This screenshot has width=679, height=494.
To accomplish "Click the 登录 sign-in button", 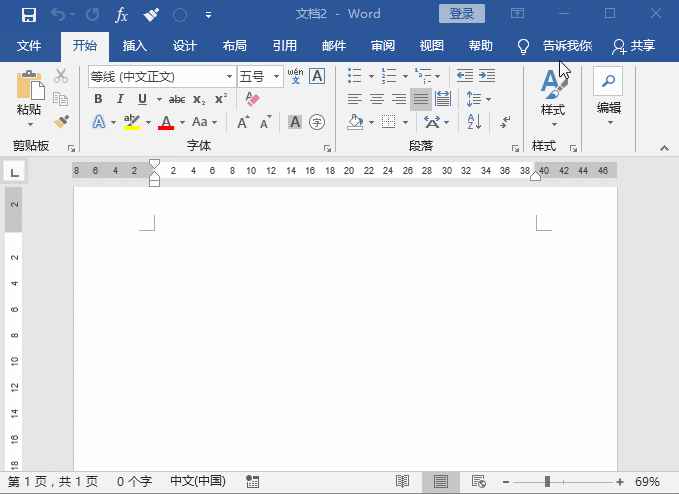I will [461, 14].
